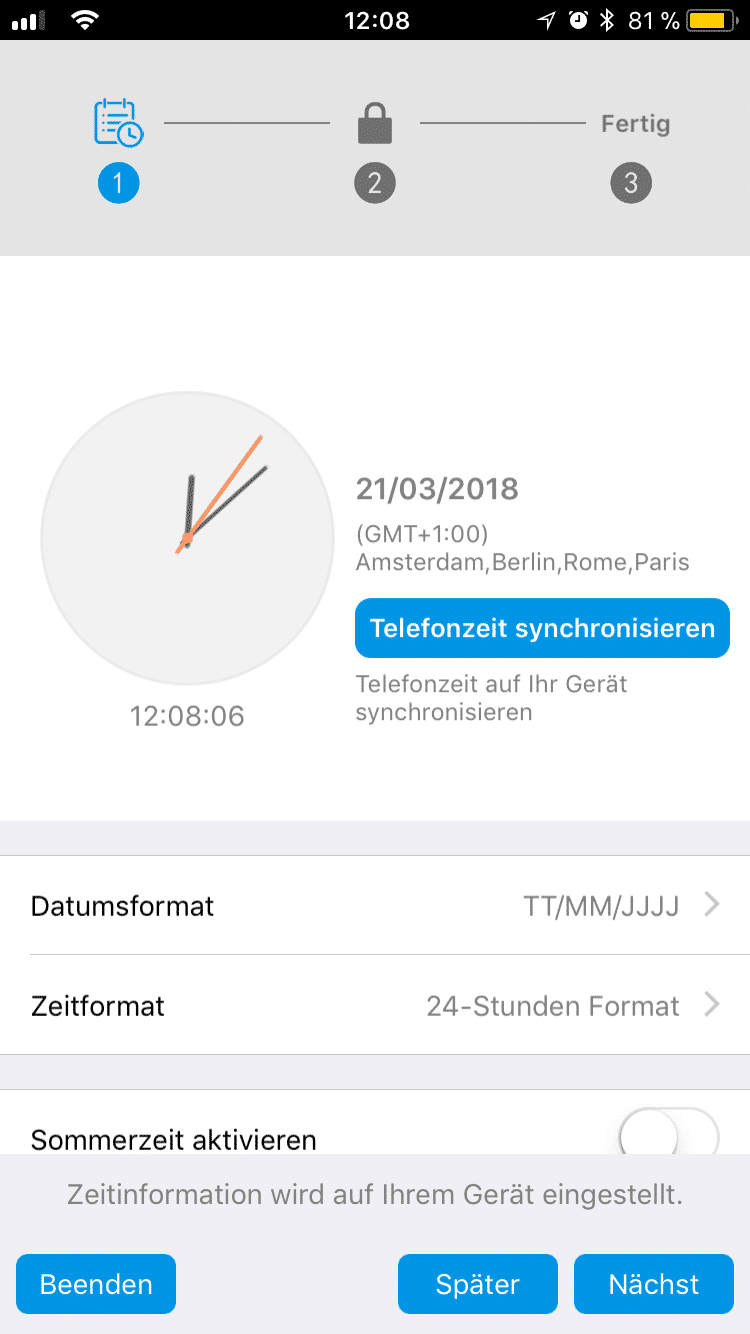Tap the alarm clock status icon
This screenshot has width=750, height=1334.
578,20
